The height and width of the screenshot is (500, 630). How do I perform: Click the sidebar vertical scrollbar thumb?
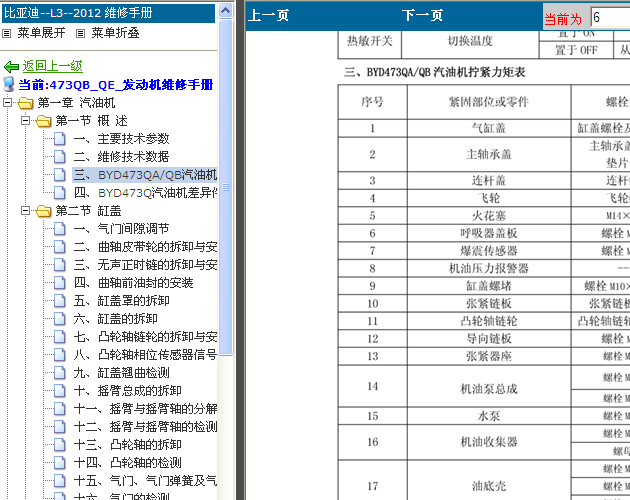226,188
